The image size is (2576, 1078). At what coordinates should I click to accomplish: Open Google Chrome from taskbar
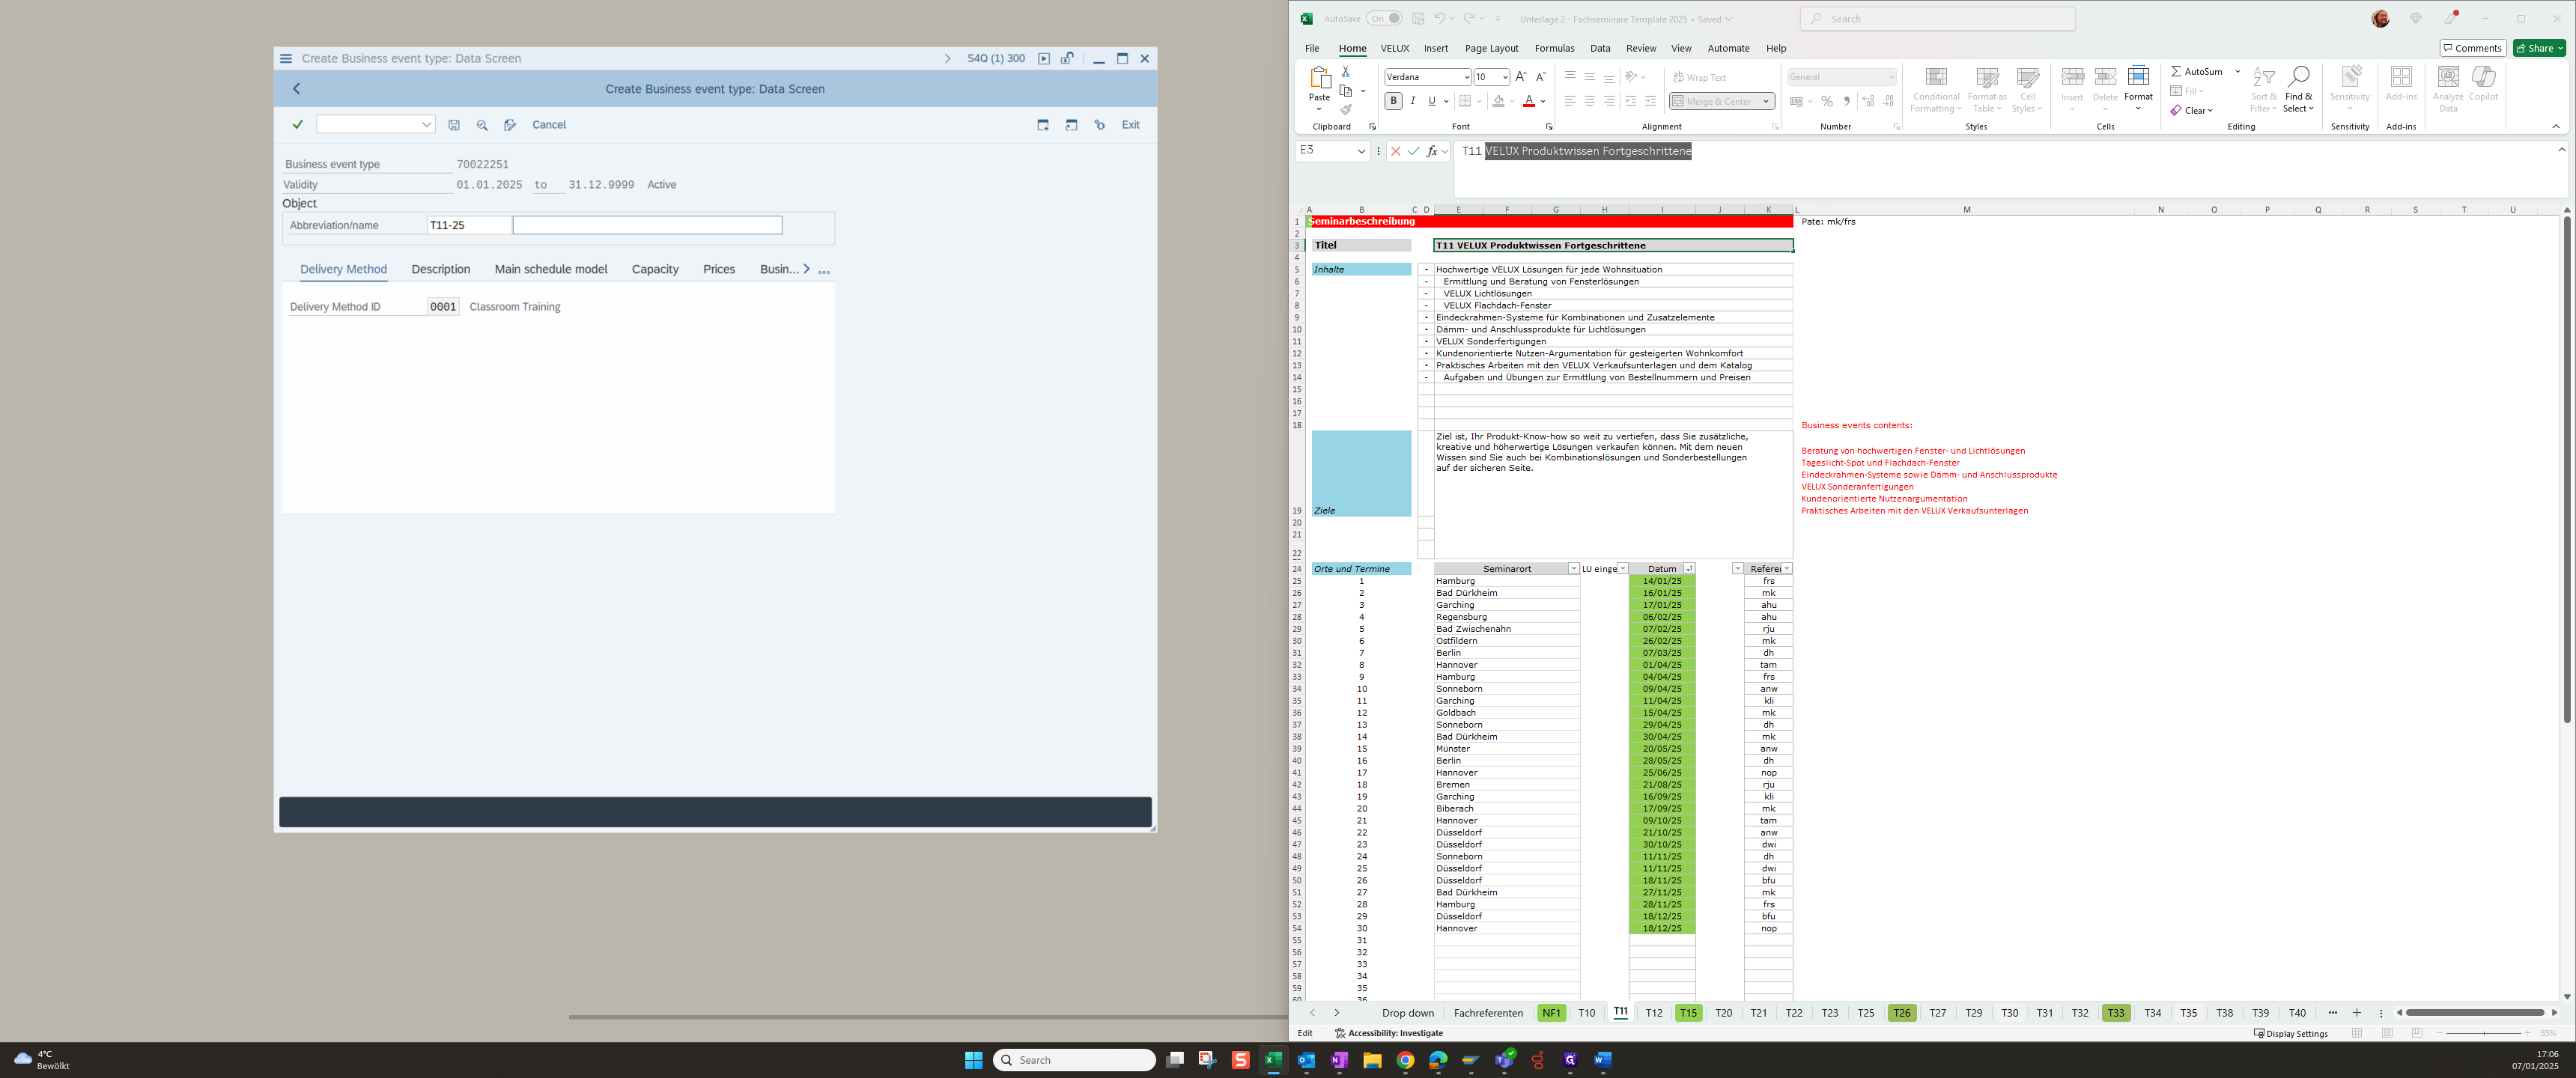pos(1405,1060)
